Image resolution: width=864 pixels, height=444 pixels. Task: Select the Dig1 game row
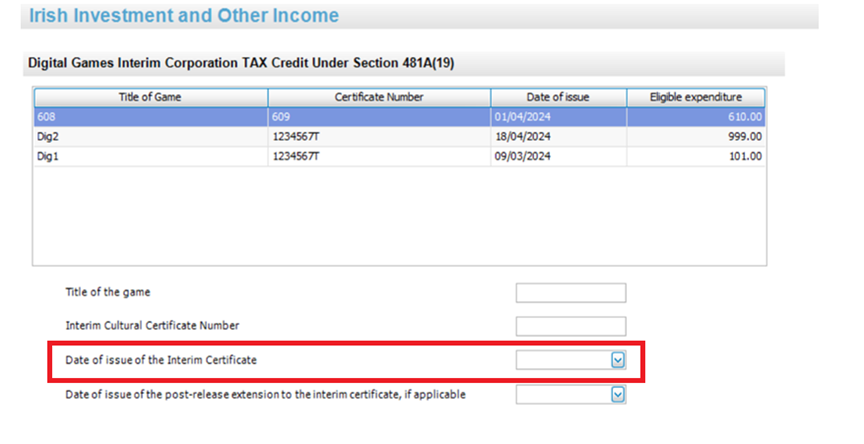[x=399, y=156]
